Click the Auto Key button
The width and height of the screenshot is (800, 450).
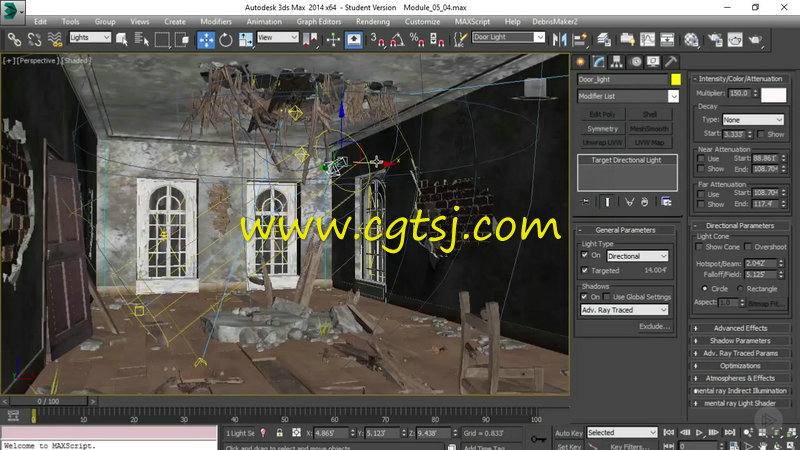coord(569,433)
